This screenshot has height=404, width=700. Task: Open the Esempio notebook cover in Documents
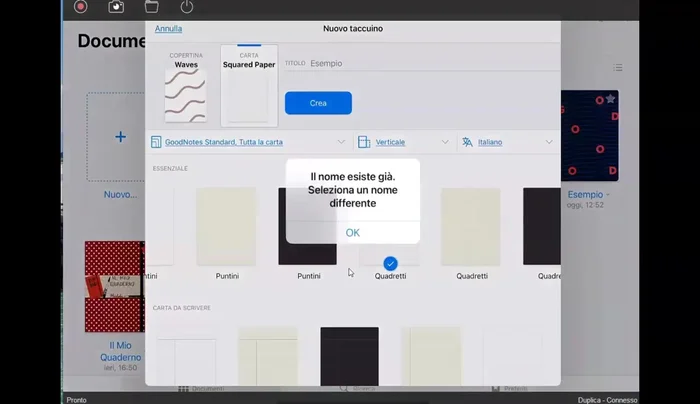click(590, 136)
